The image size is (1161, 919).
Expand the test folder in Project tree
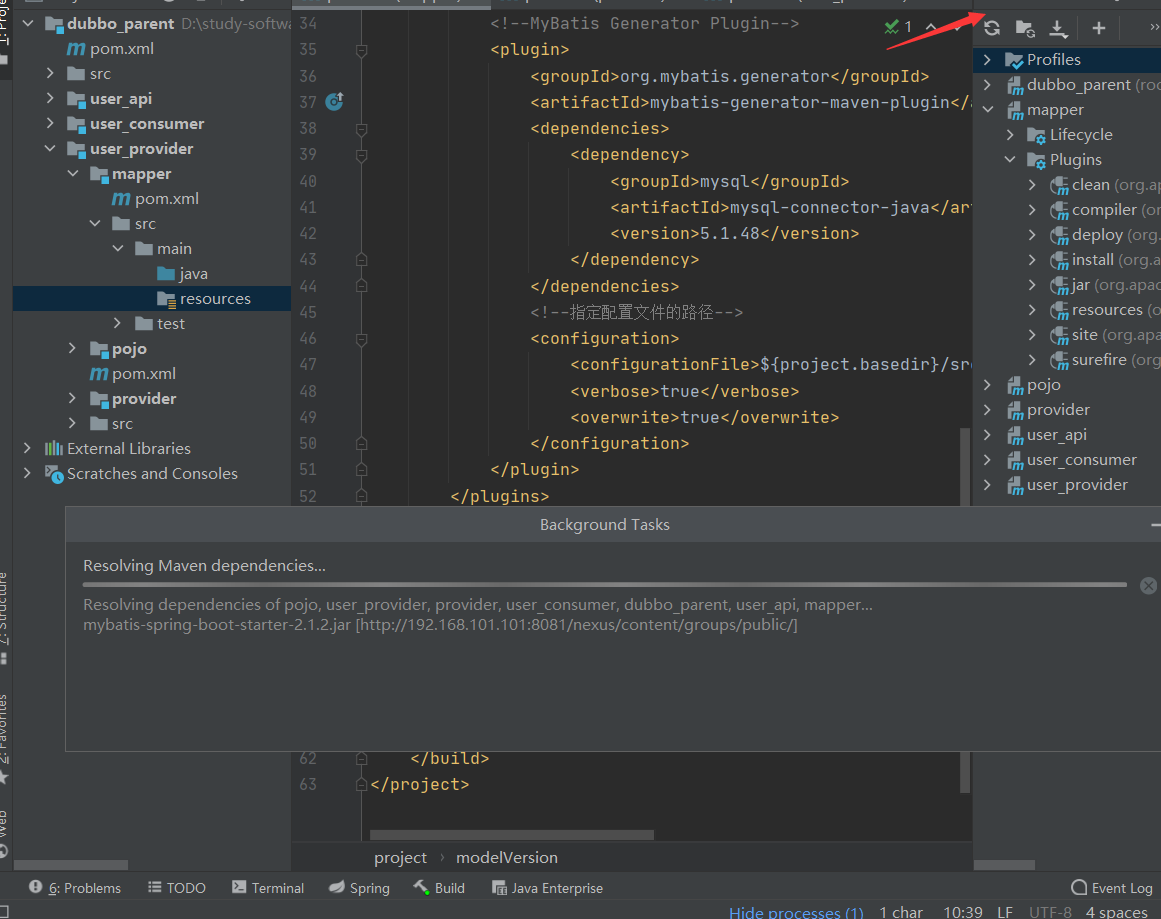point(118,324)
